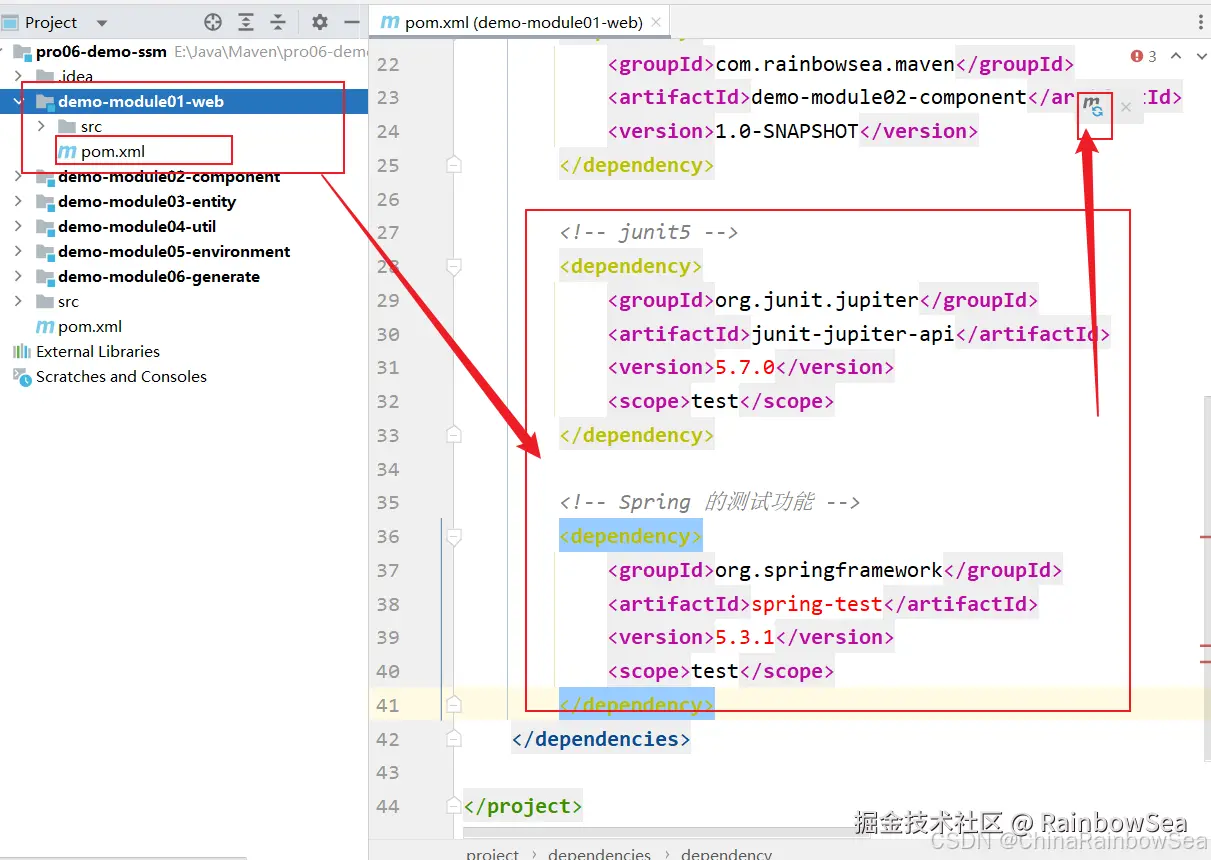
Task: Select demo-module06-generate in the tree
Action: tap(159, 276)
